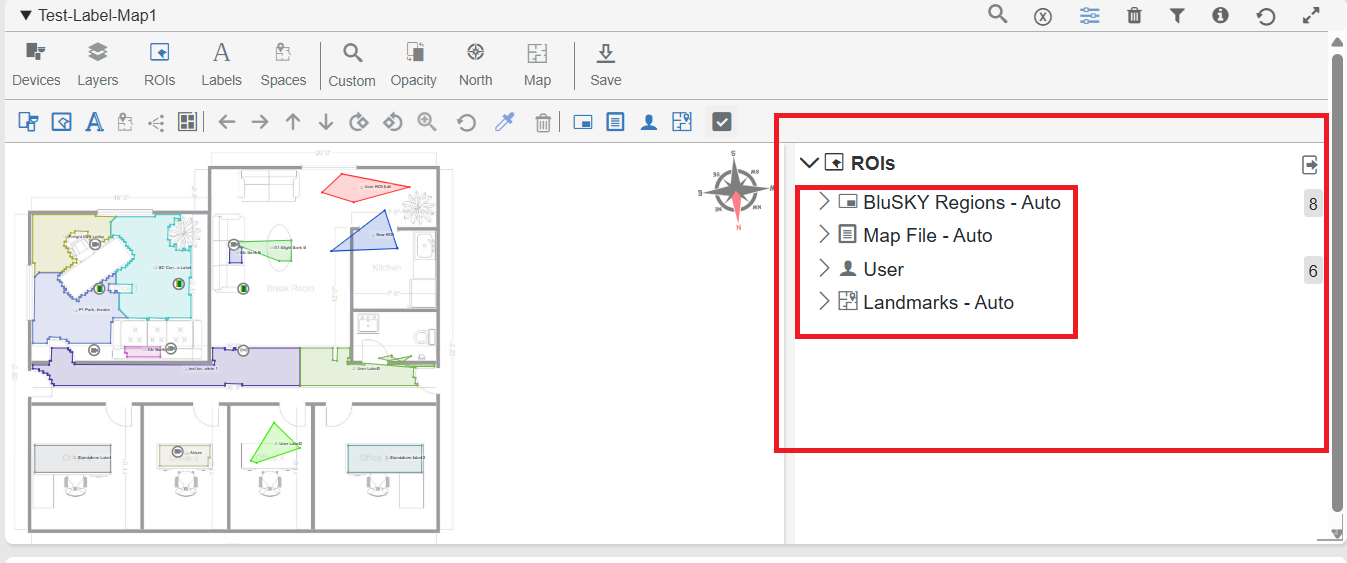Click the BluSKY Regions count badge 8
Image resolution: width=1347 pixels, height=563 pixels.
(1313, 204)
